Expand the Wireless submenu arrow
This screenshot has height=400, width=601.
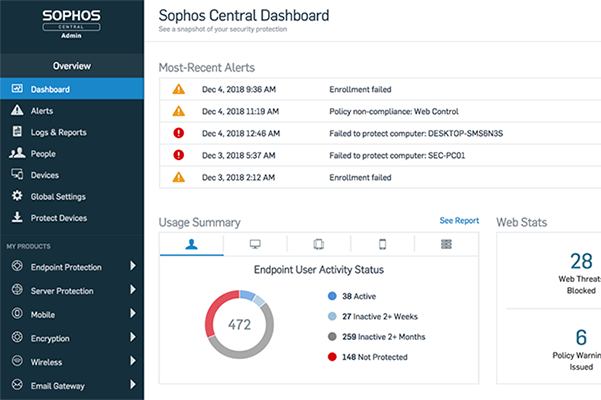point(133,362)
